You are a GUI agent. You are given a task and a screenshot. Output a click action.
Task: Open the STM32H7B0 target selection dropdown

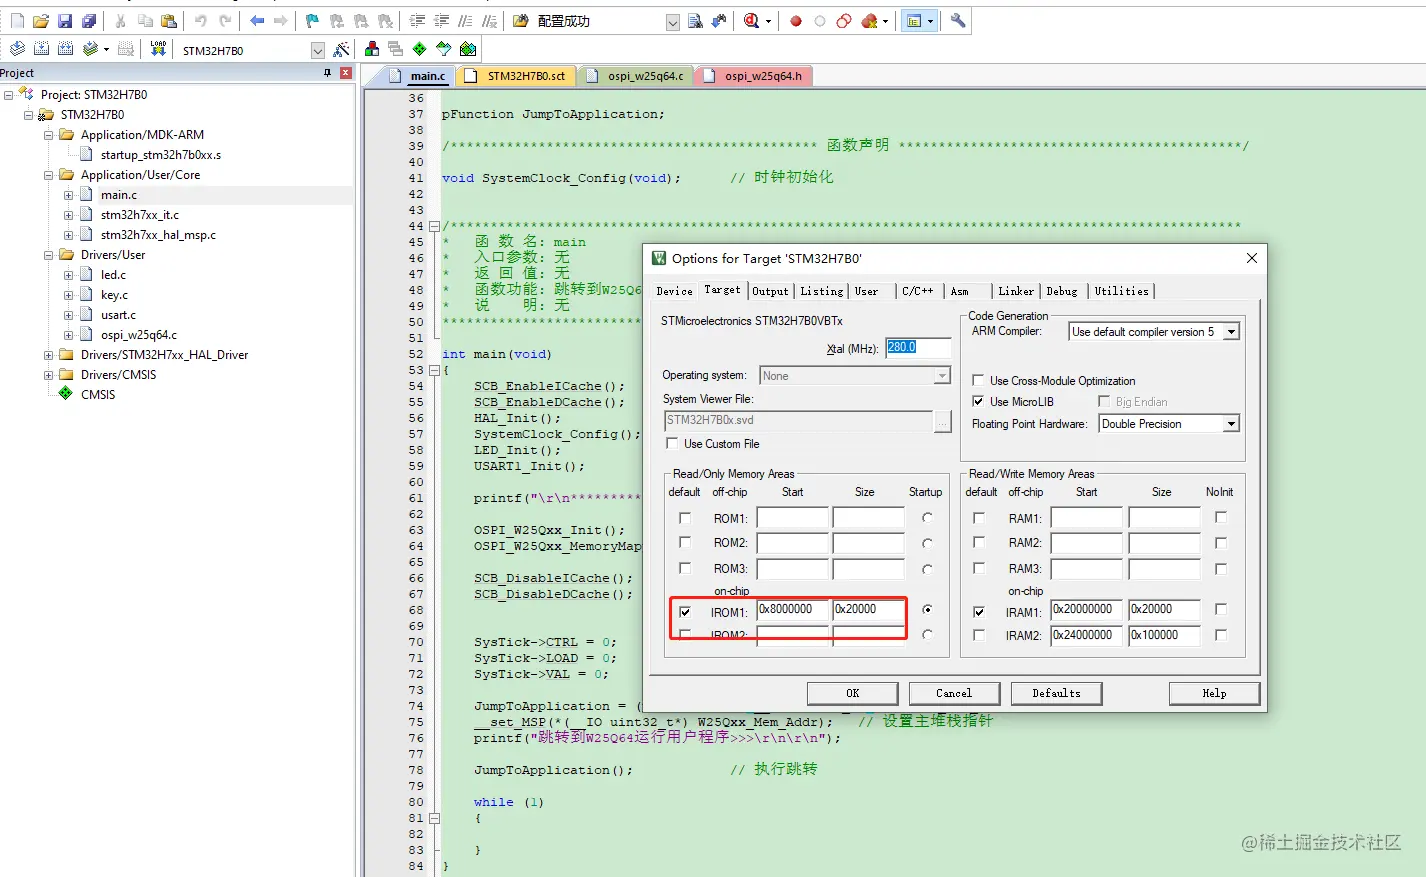[318, 50]
